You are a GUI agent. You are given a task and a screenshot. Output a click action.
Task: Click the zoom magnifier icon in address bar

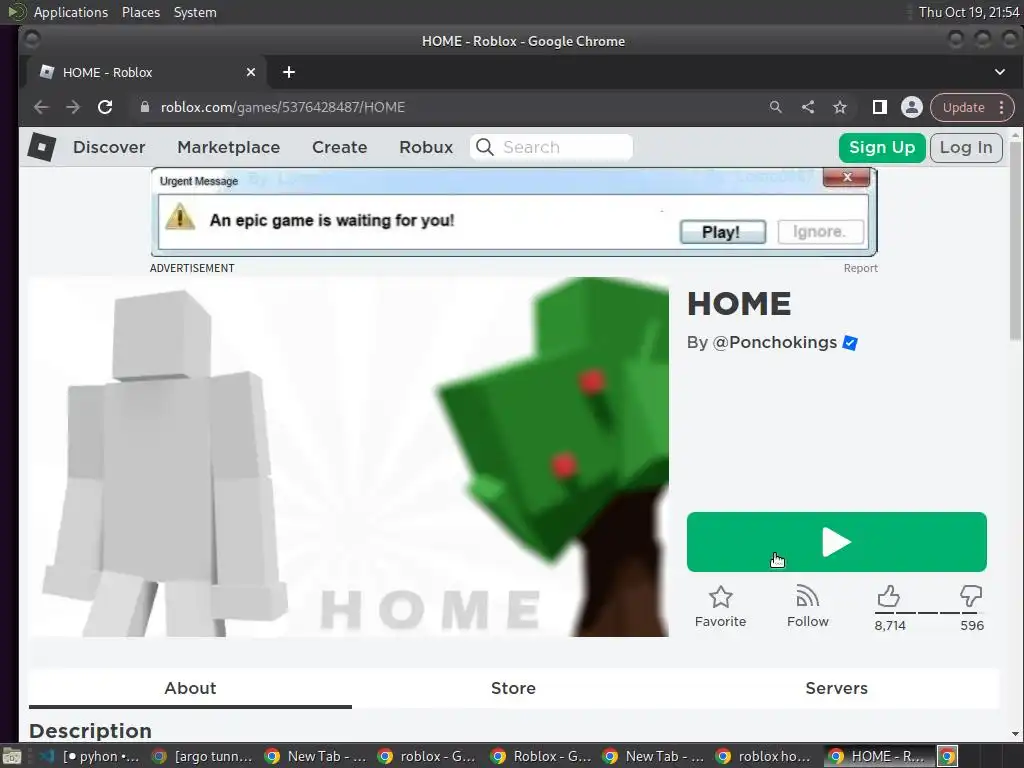775,107
